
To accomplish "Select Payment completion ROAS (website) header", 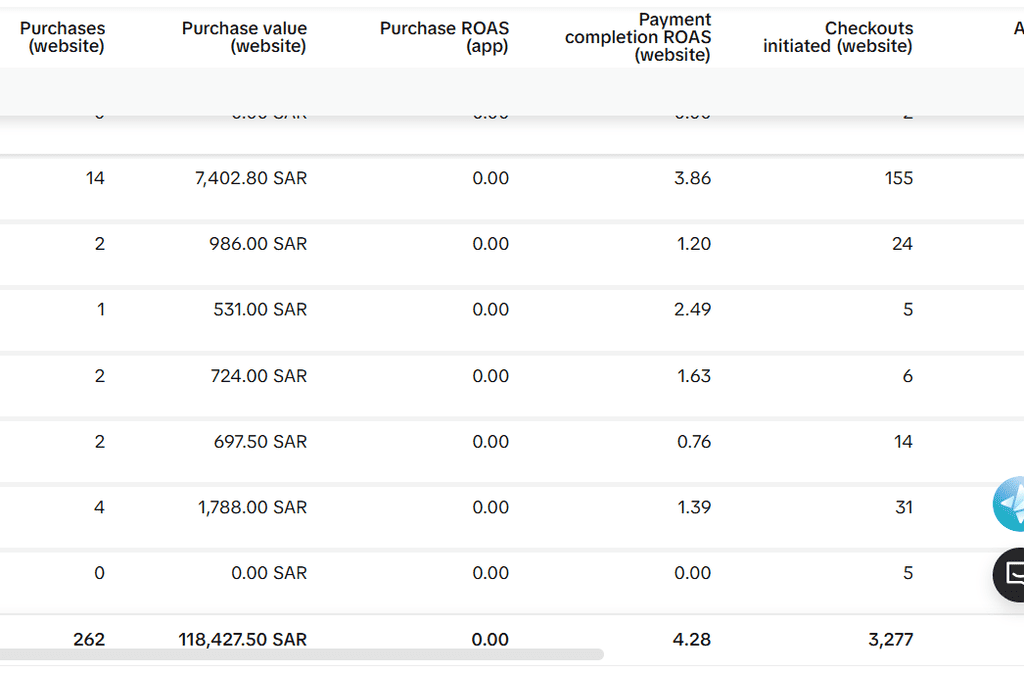I will (638, 38).
